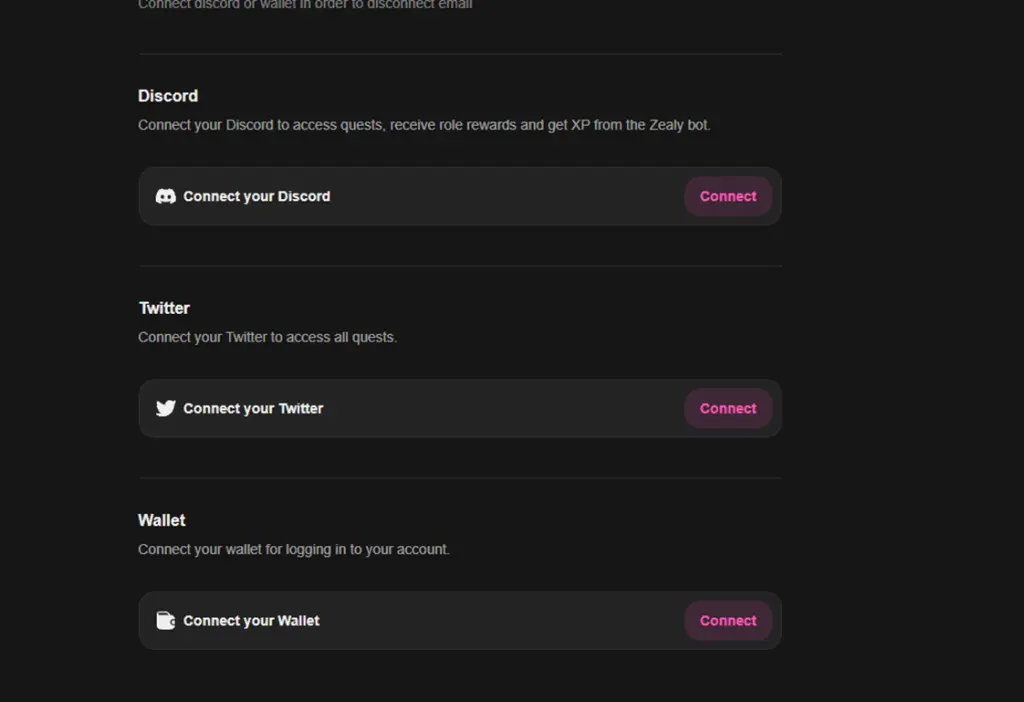Click the divider line above Discord heading
Screen dimensions: 1024x702
(x=460, y=54)
